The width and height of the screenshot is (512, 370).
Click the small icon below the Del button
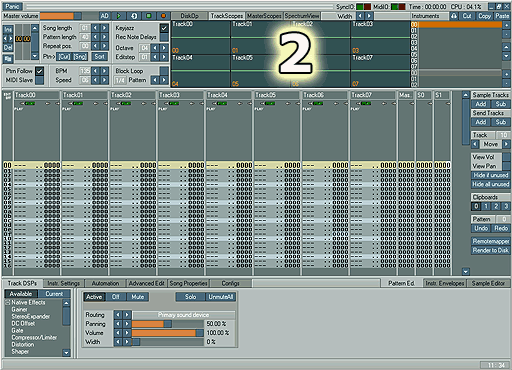coord(8,59)
